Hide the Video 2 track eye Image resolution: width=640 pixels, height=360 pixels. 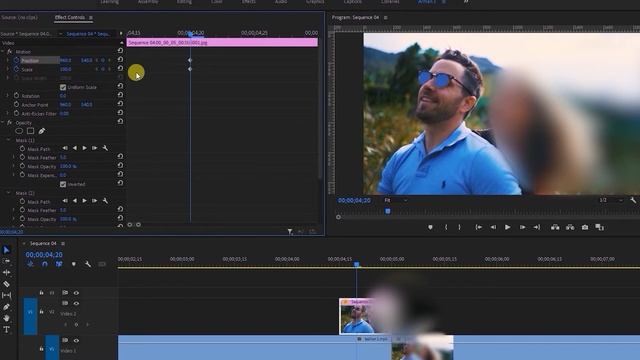coord(76,304)
